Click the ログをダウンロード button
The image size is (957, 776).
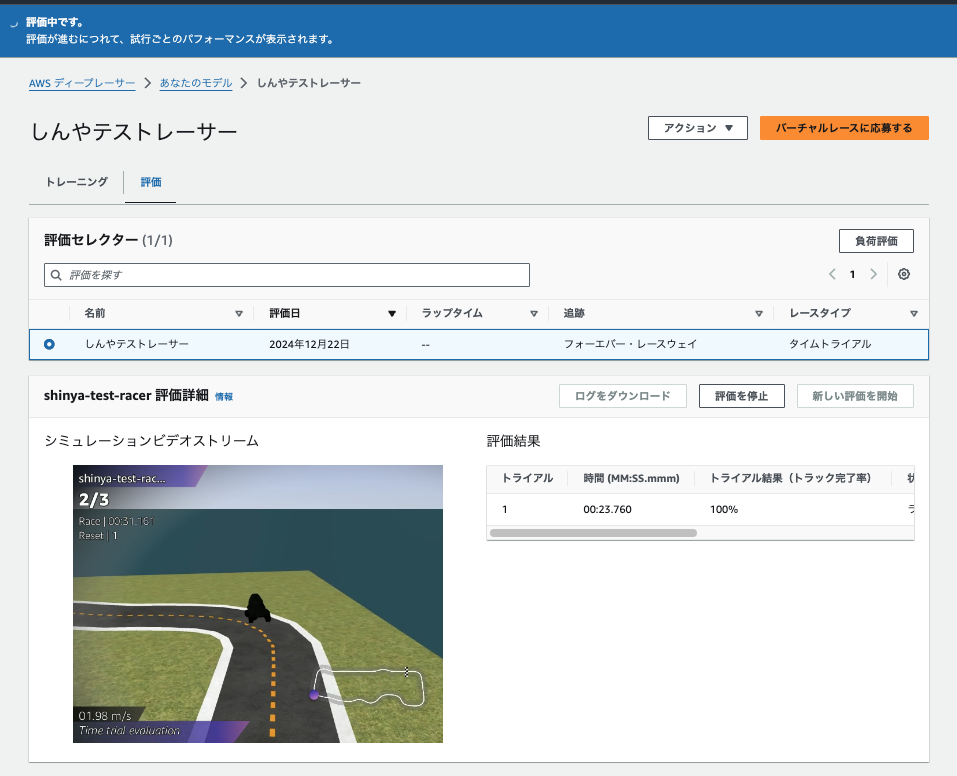pyautogui.click(x=622, y=396)
